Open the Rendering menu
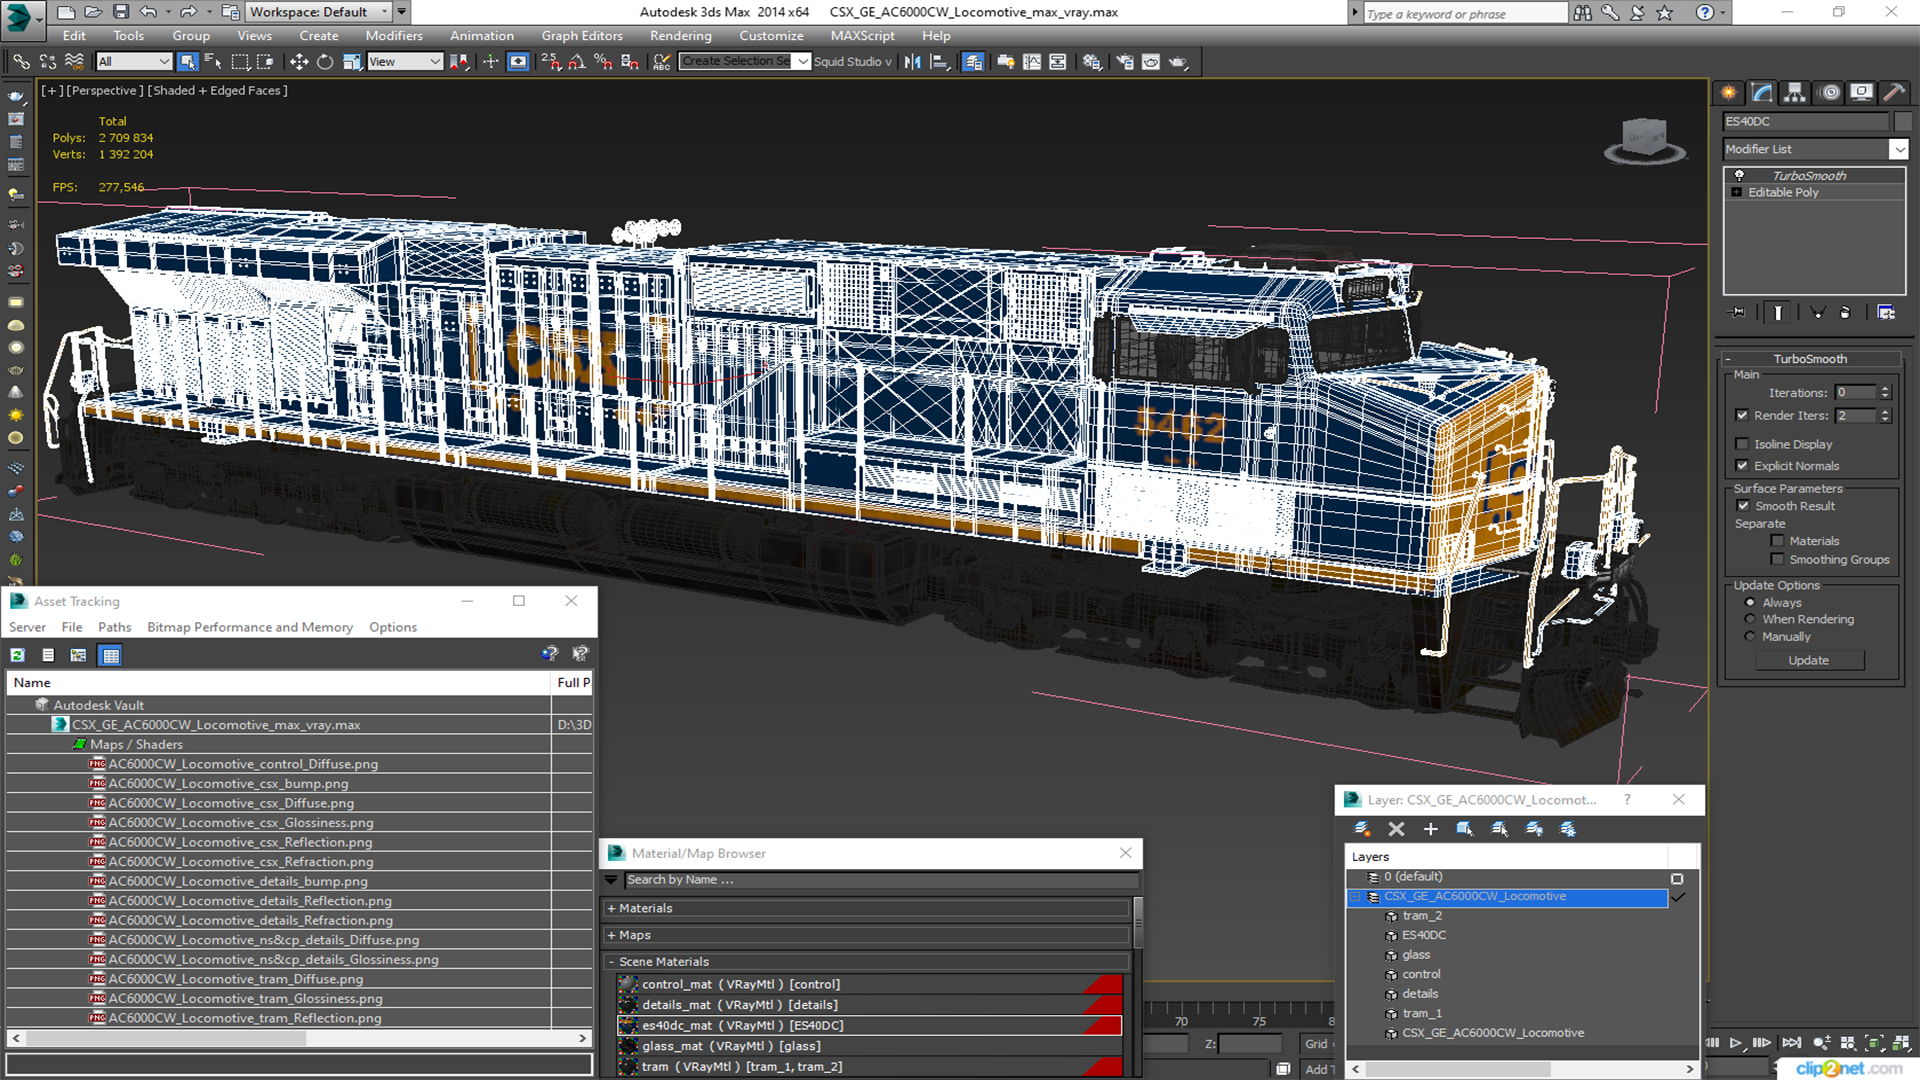Screen dimensions: 1920x1080 680,36
